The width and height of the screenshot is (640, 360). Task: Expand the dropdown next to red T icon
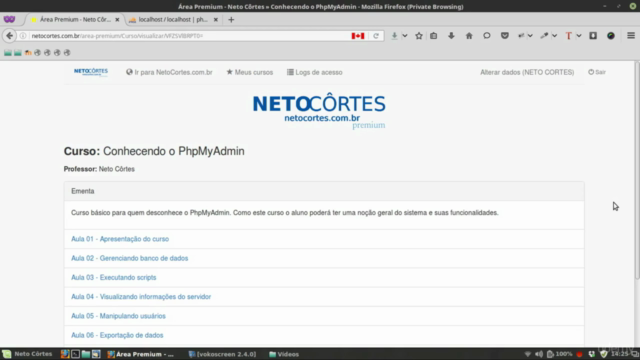[579, 36]
